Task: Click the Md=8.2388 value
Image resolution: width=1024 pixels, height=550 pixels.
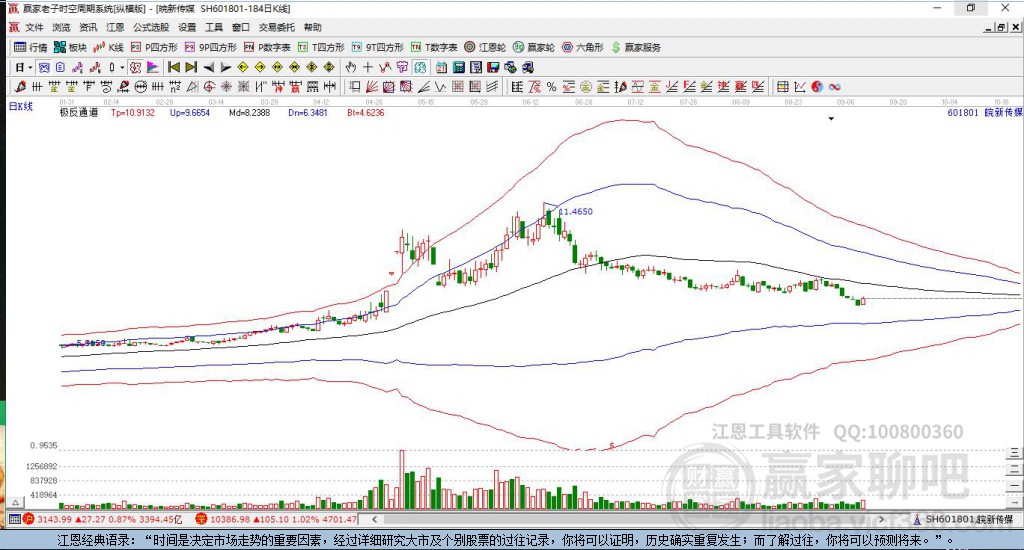Action: coord(249,112)
